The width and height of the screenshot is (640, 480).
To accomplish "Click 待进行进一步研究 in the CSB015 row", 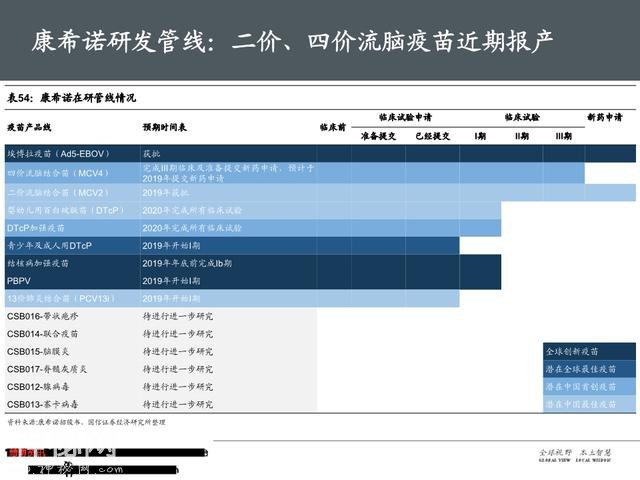I will coord(178,351).
